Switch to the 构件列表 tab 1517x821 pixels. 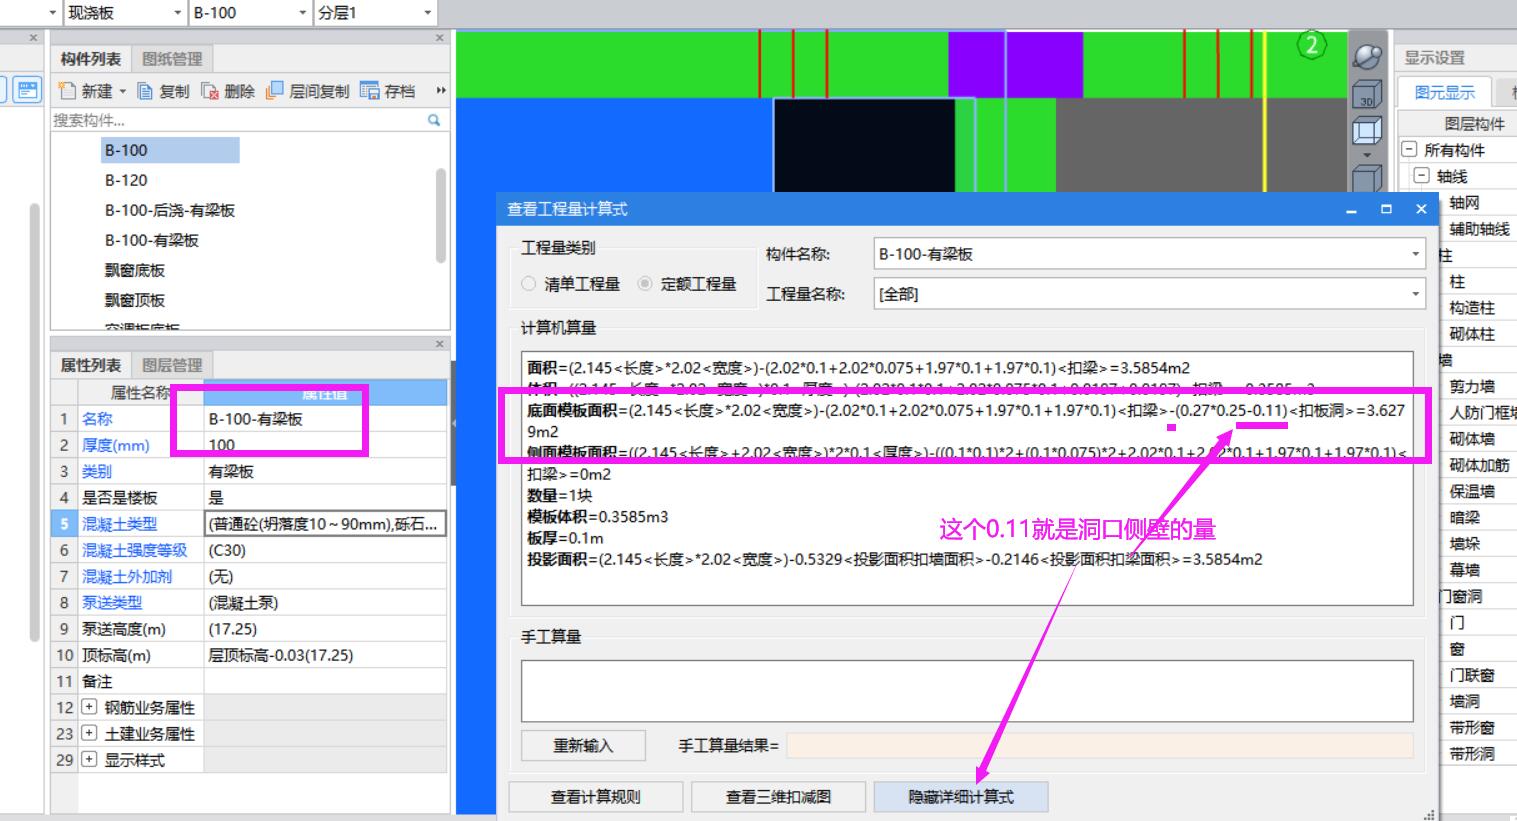coord(90,59)
